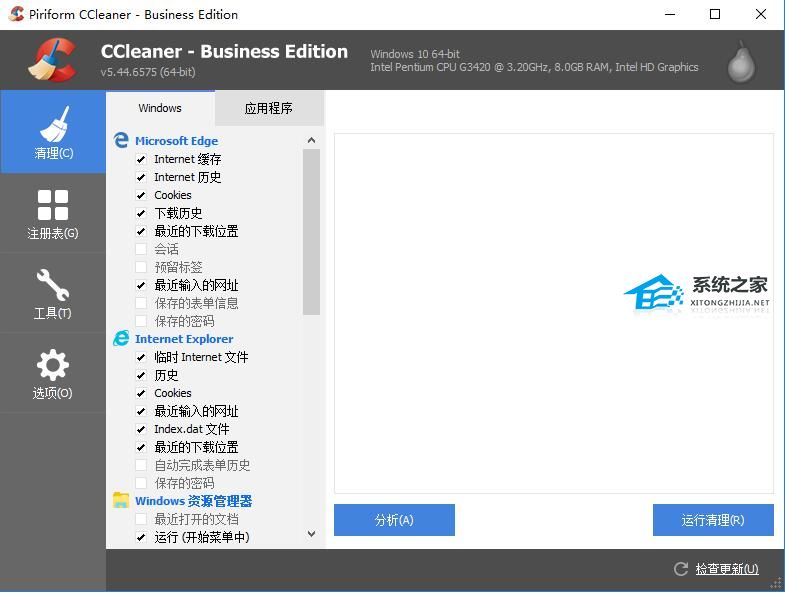Click the 分析(A) analyze button
The width and height of the screenshot is (785, 593).
coord(394,520)
